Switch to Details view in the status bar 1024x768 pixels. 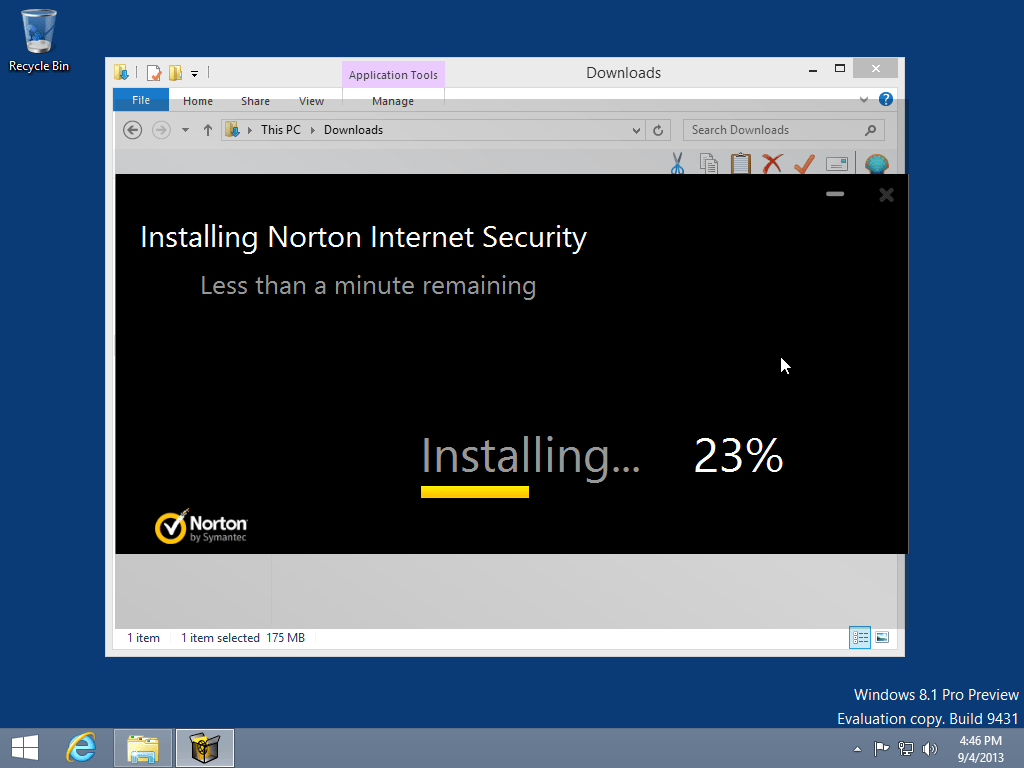(859, 637)
